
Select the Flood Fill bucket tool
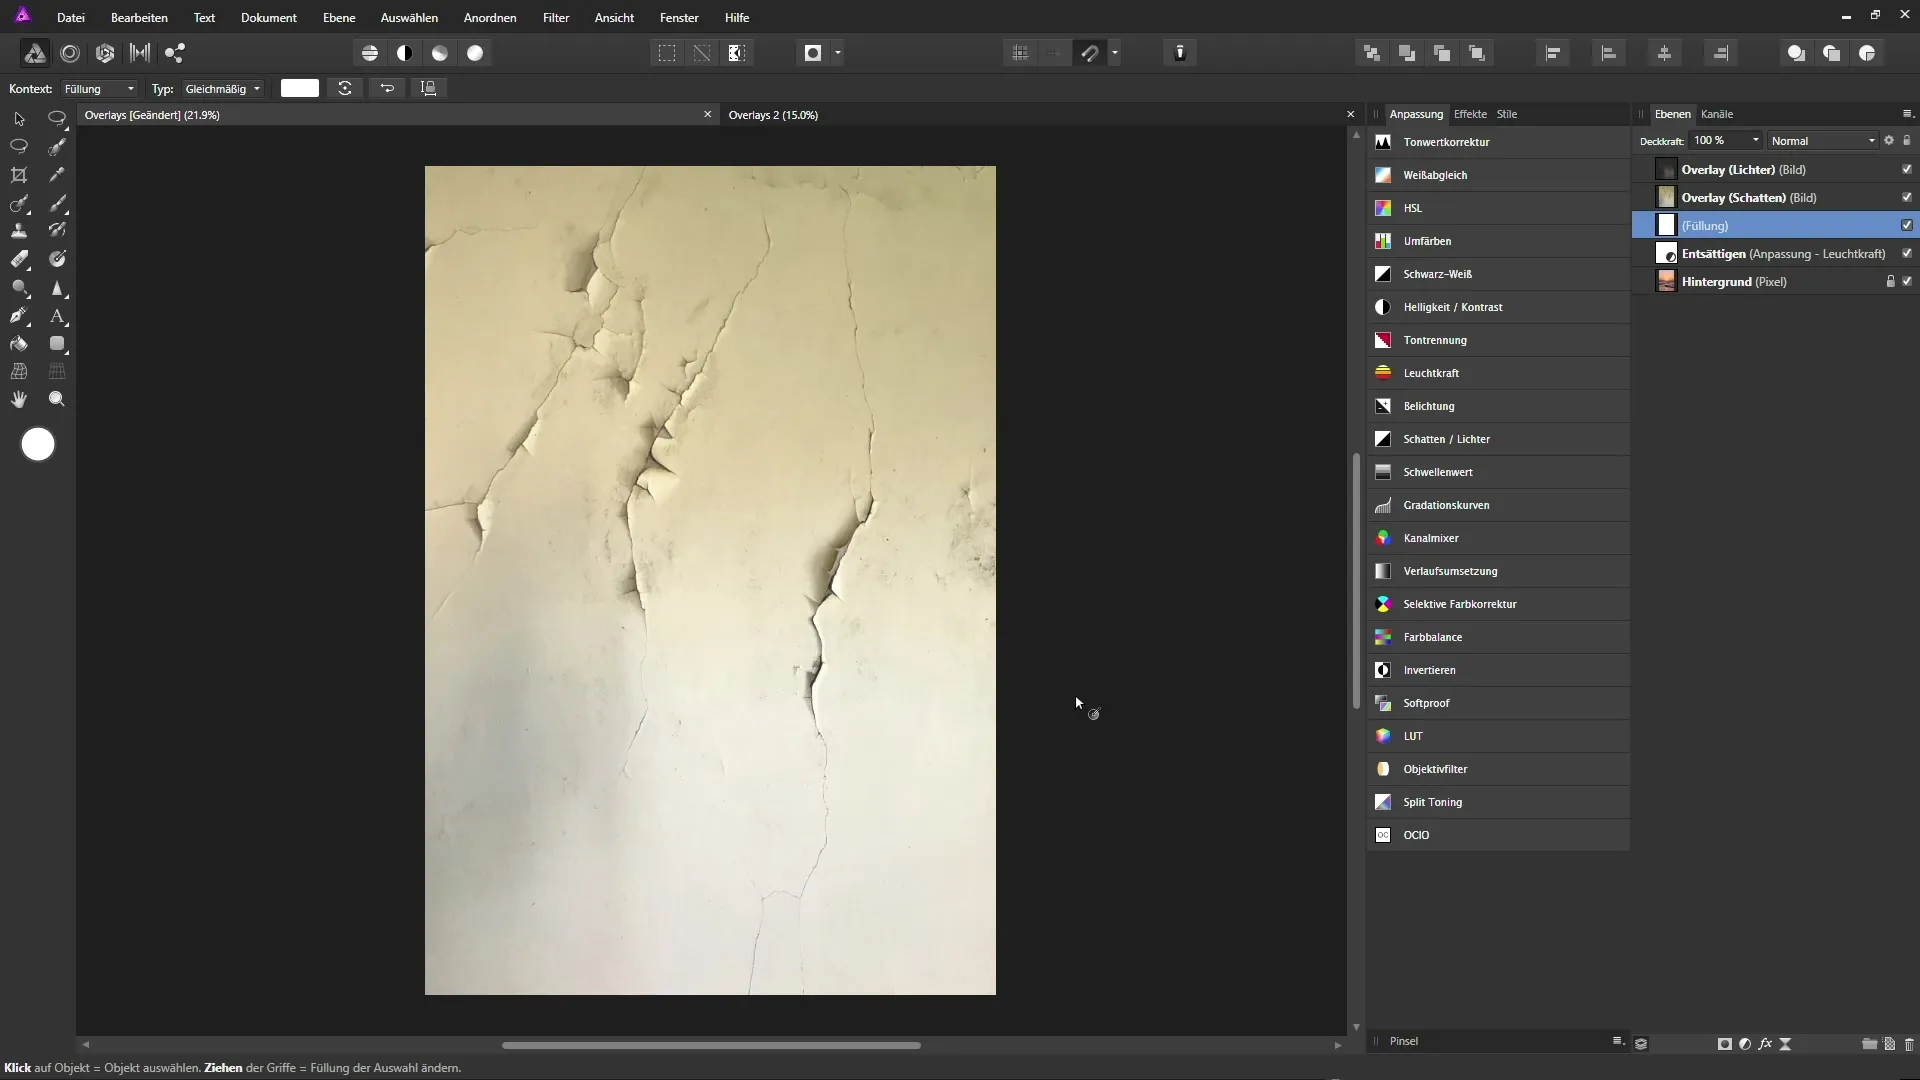pos(19,344)
